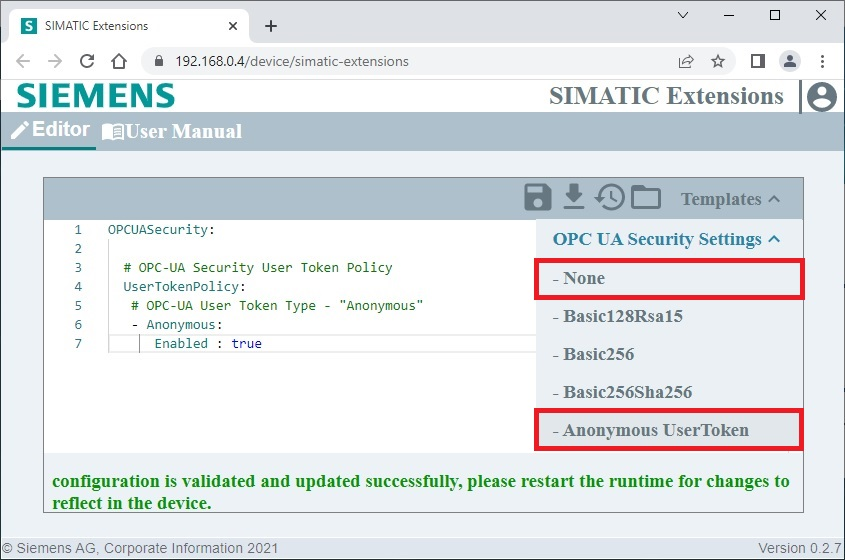Screen dimensions: 845x560
Task: Click the '# OPC-UA Security User Token Policy' comment
Action: point(258,267)
